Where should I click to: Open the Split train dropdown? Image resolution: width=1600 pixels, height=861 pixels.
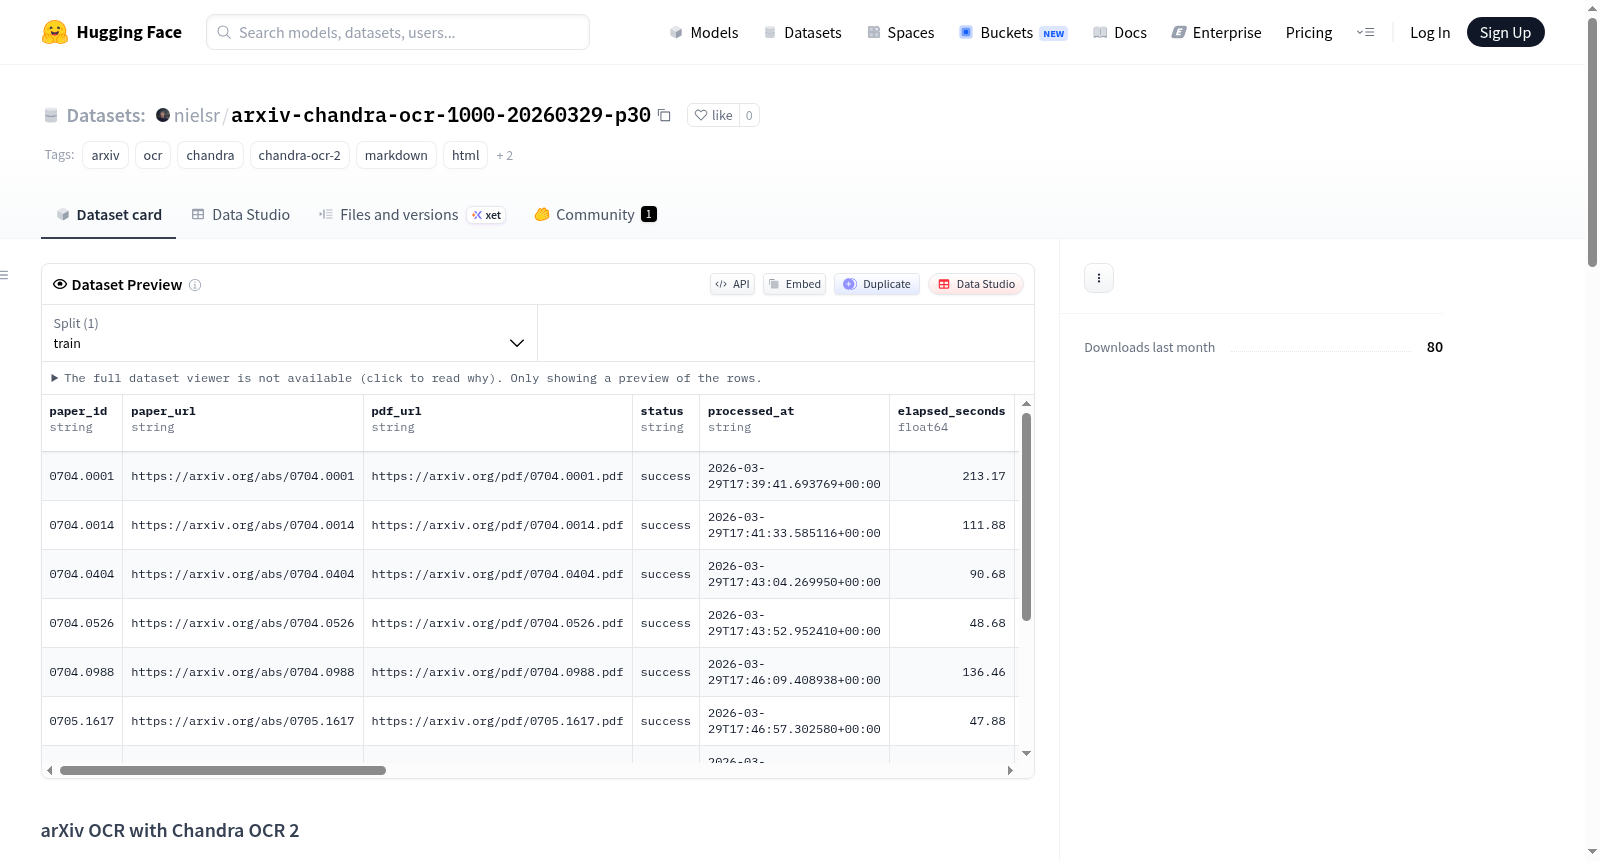[289, 333]
